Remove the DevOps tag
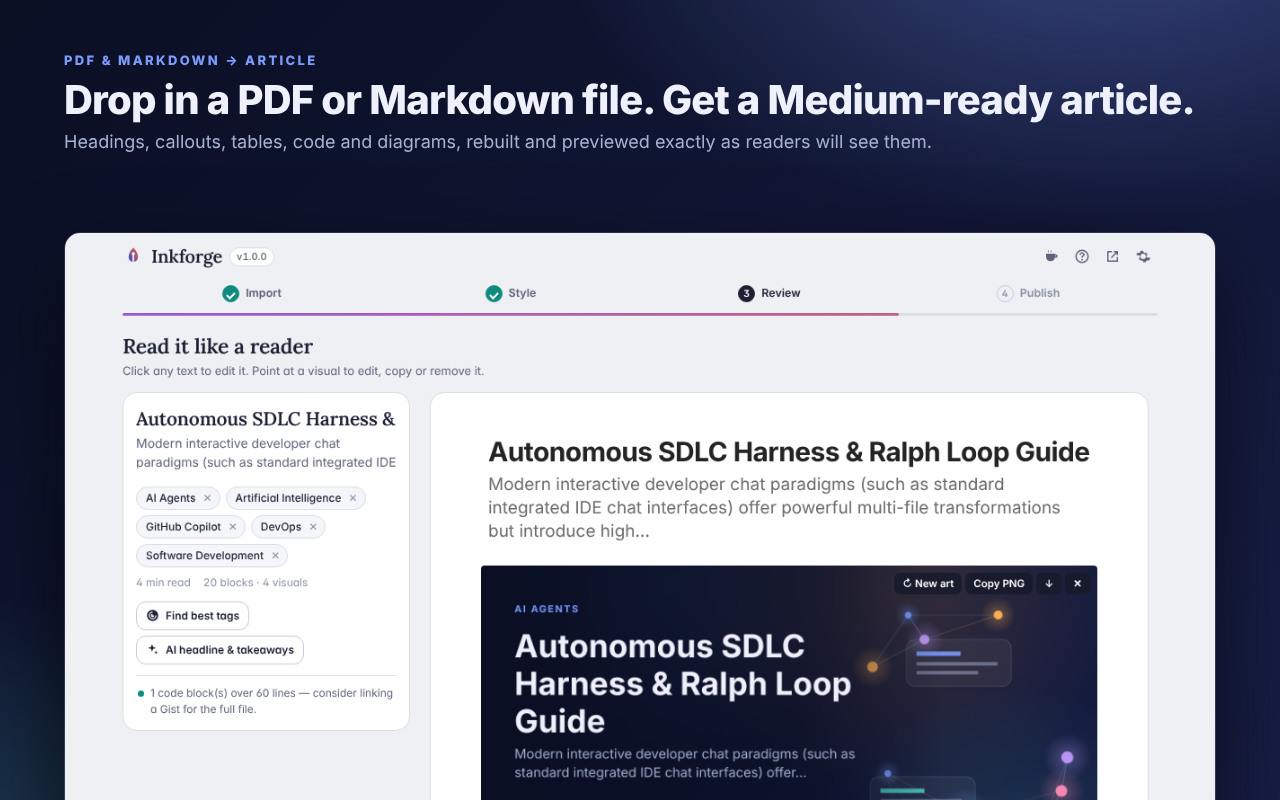The width and height of the screenshot is (1280, 800). (x=313, y=527)
